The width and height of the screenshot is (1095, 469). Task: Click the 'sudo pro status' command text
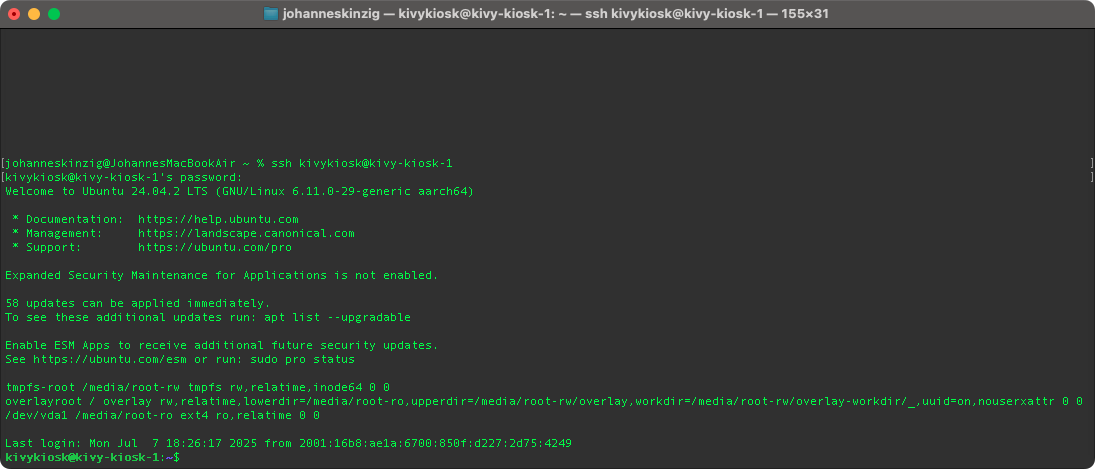click(302, 359)
